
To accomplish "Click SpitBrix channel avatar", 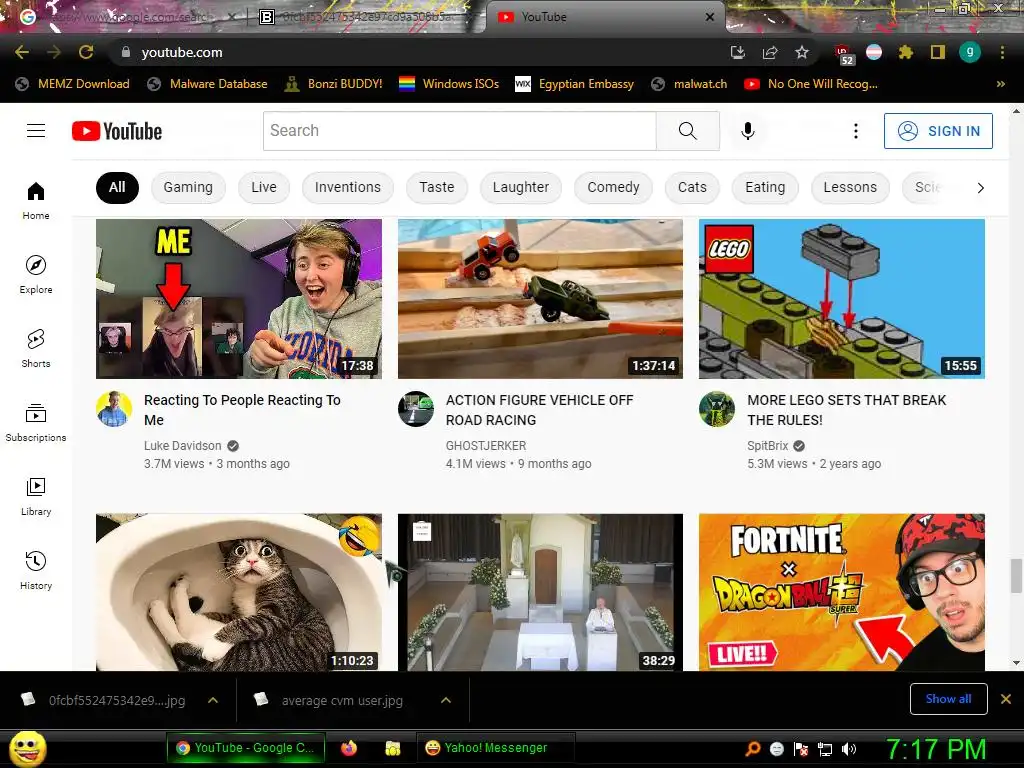I will click(717, 409).
